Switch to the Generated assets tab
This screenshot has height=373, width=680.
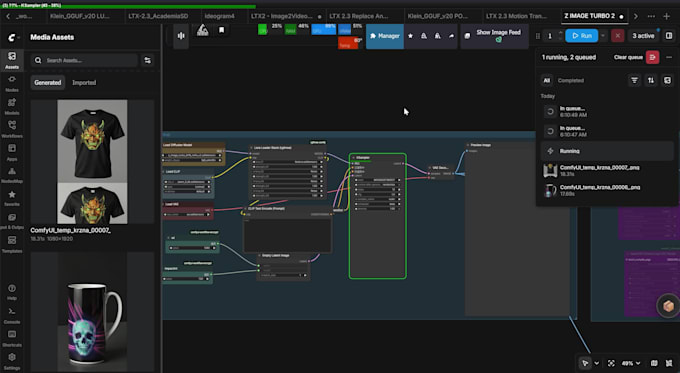pyautogui.click(x=48, y=82)
